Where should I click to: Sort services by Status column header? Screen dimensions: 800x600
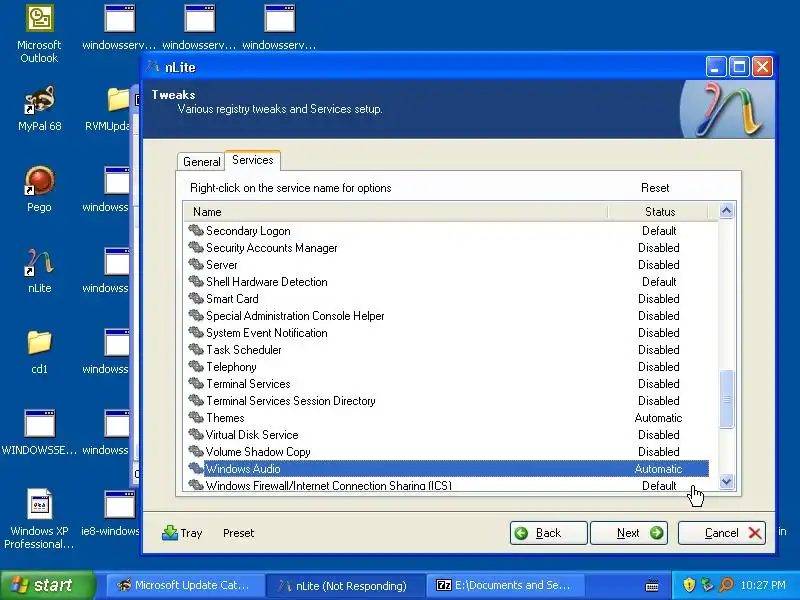click(x=659, y=212)
